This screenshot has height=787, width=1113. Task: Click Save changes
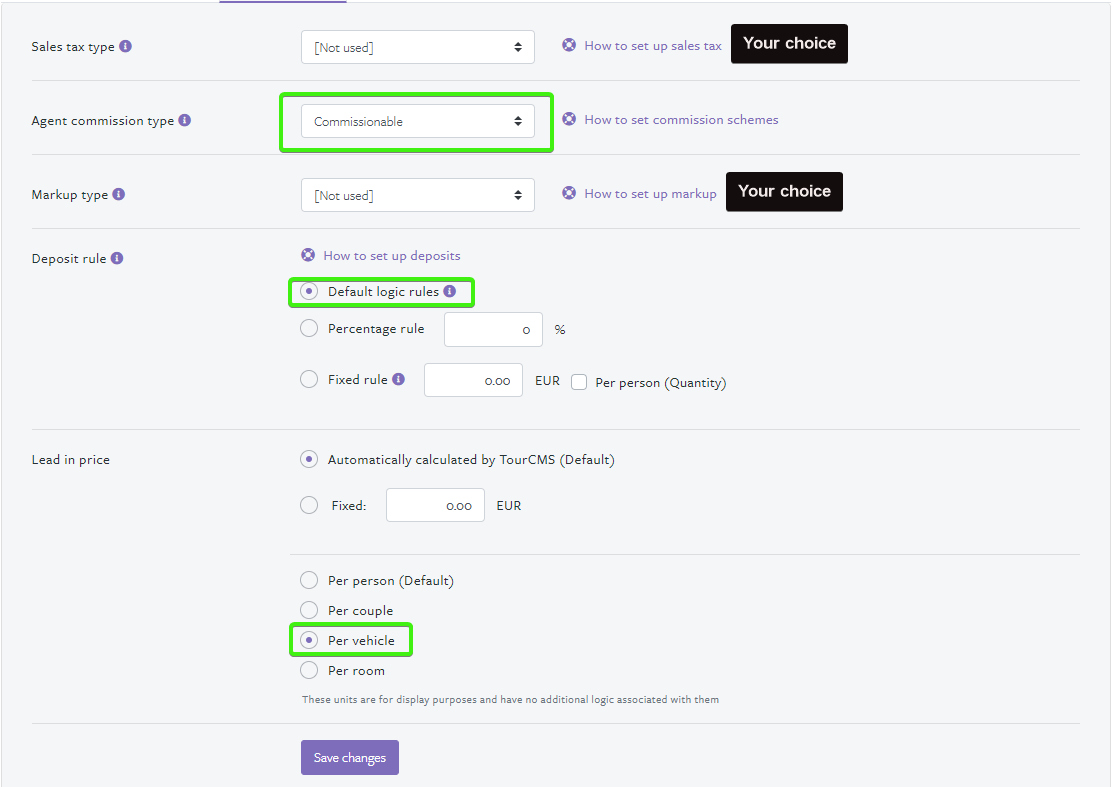(x=349, y=757)
